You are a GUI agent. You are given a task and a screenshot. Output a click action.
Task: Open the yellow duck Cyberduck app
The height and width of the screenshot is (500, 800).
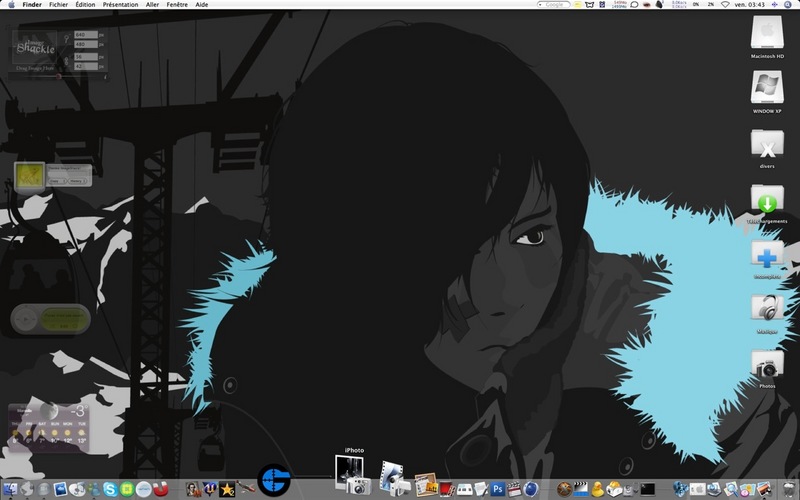597,489
